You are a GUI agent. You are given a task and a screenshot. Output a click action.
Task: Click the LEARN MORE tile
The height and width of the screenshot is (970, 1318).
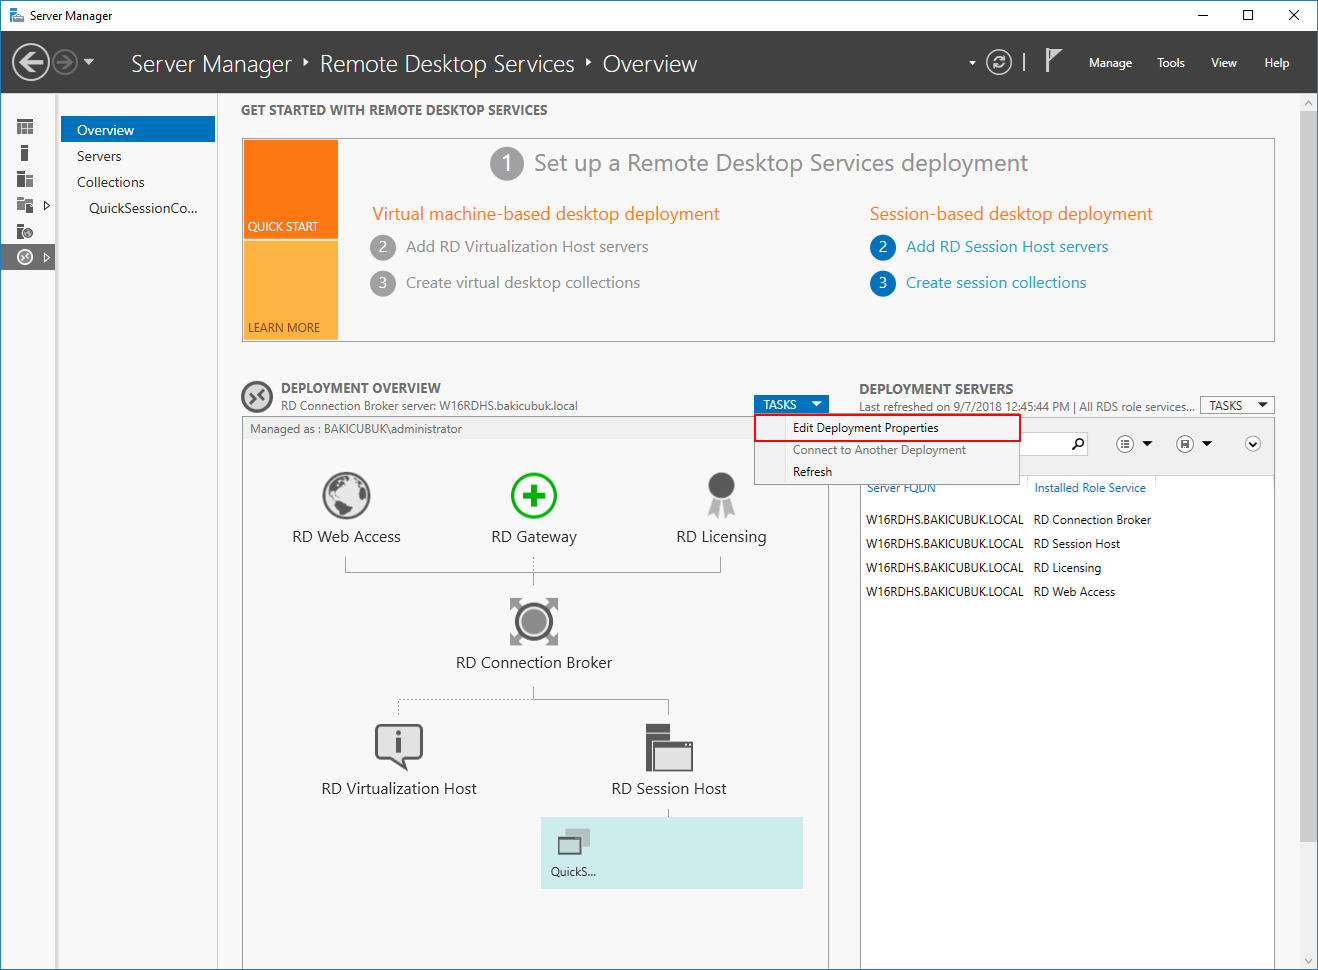pos(291,291)
